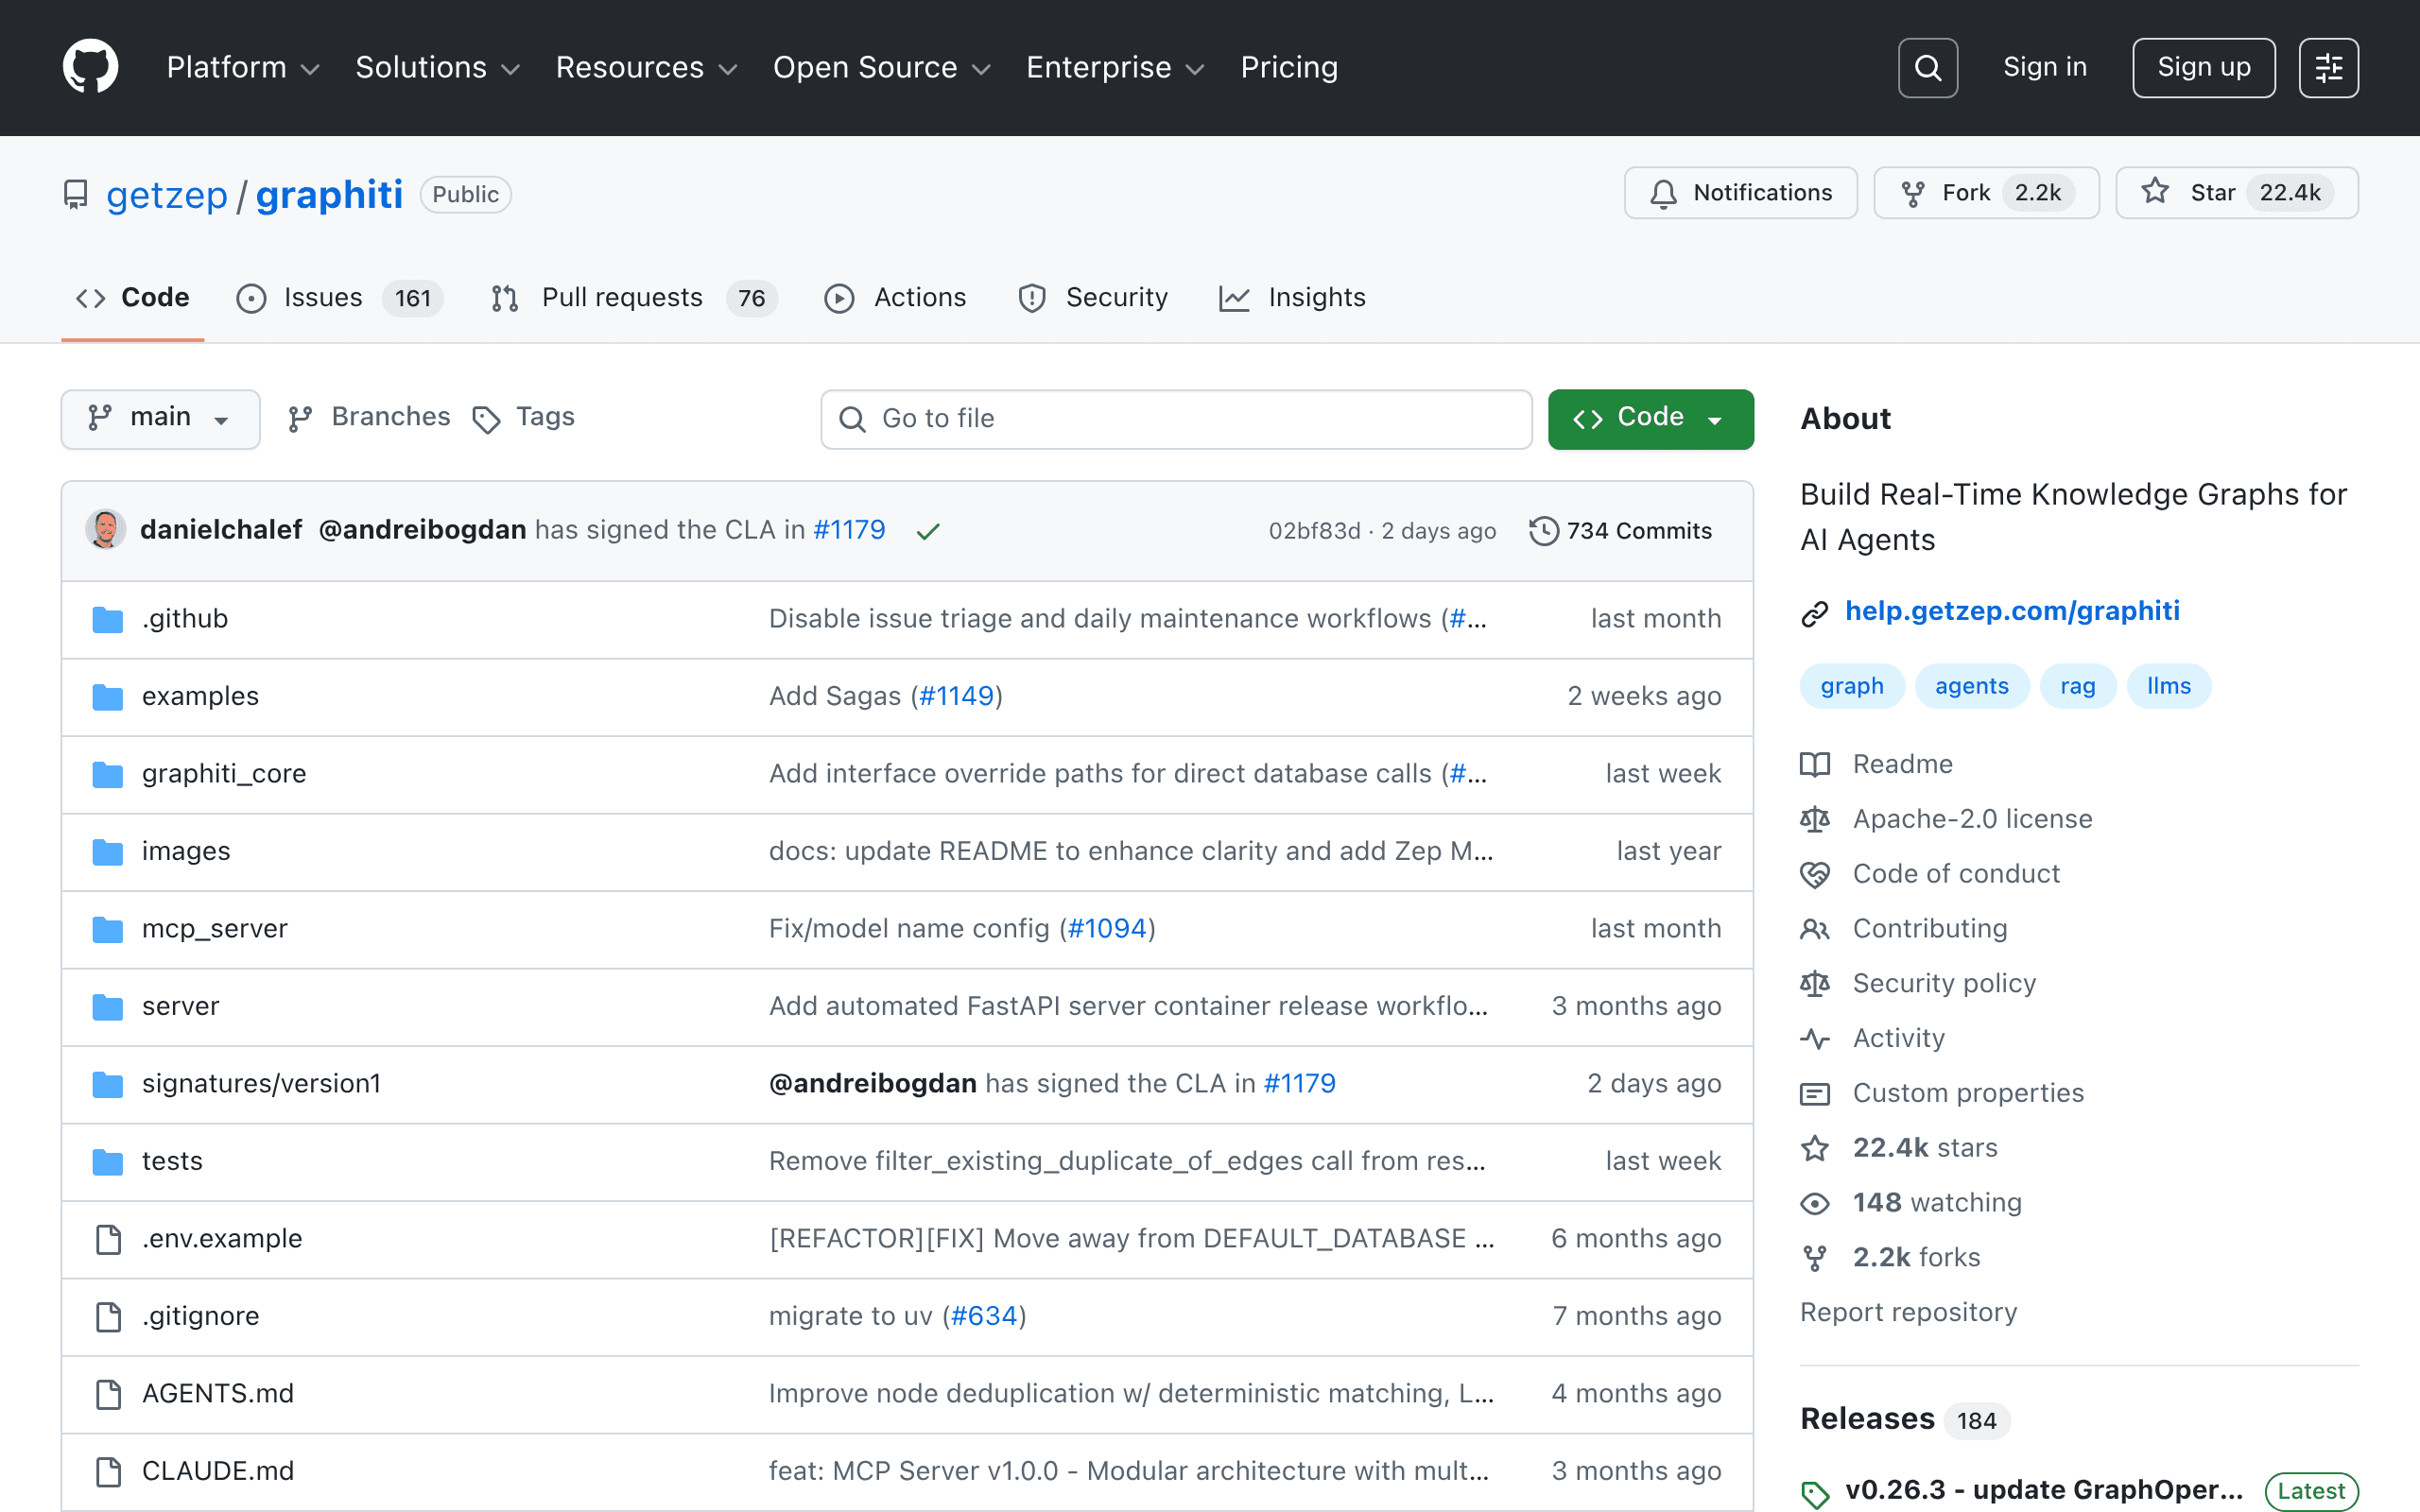Open the main branch selector dropdown
Image resolution: width=2420 pixels, height=1512 pixels.
[x=160, y=418]
